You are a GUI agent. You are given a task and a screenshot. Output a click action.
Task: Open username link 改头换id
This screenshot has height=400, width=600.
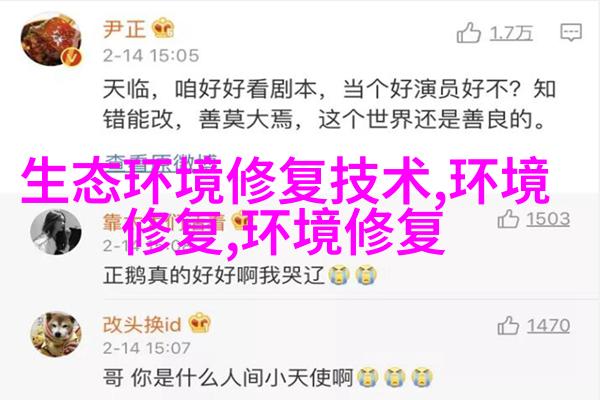coord(142,324)
